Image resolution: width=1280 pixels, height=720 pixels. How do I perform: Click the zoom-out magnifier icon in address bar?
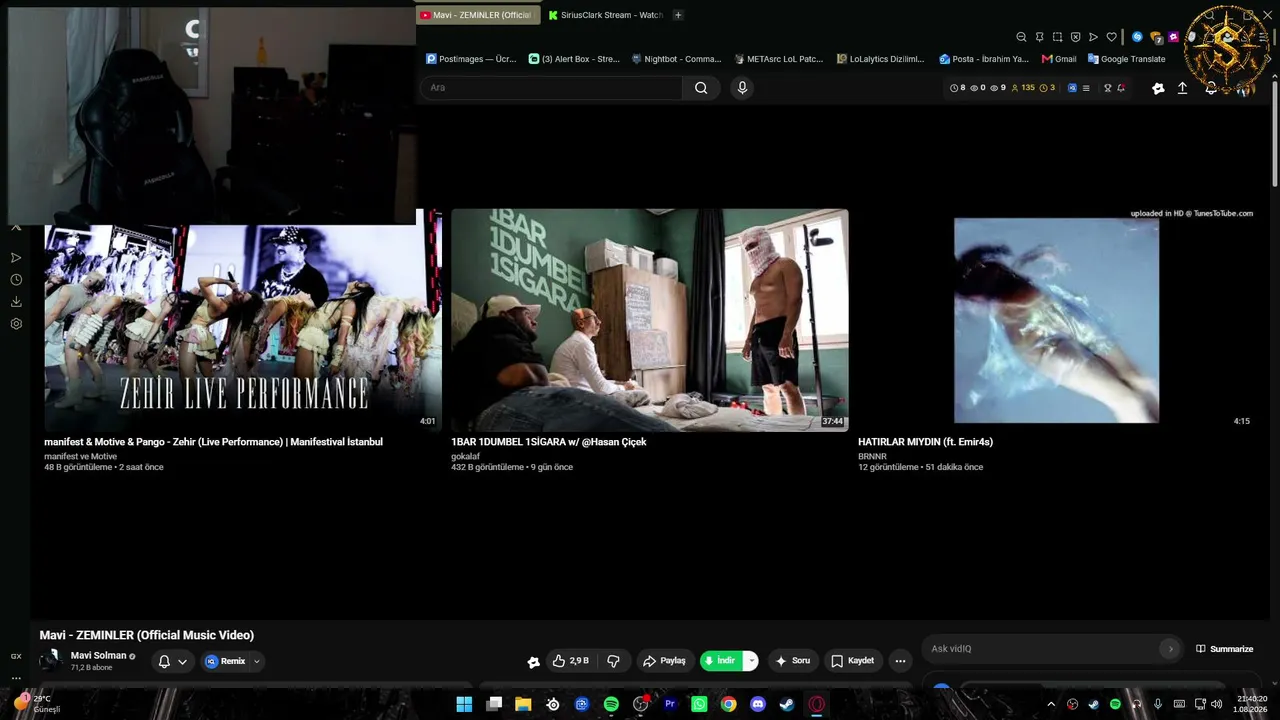pyautogui.click(x=1021, y=37)
